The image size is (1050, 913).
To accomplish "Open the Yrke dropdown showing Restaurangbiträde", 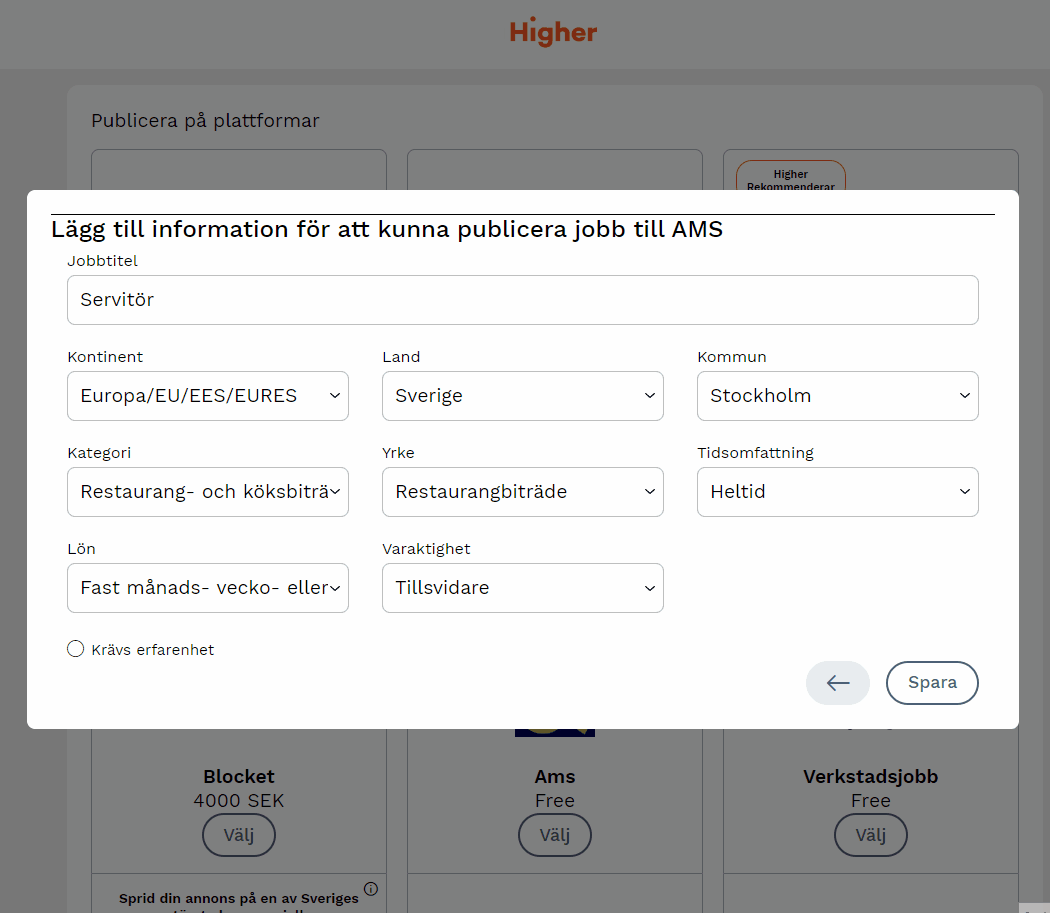I will click(x=523, y=492).
